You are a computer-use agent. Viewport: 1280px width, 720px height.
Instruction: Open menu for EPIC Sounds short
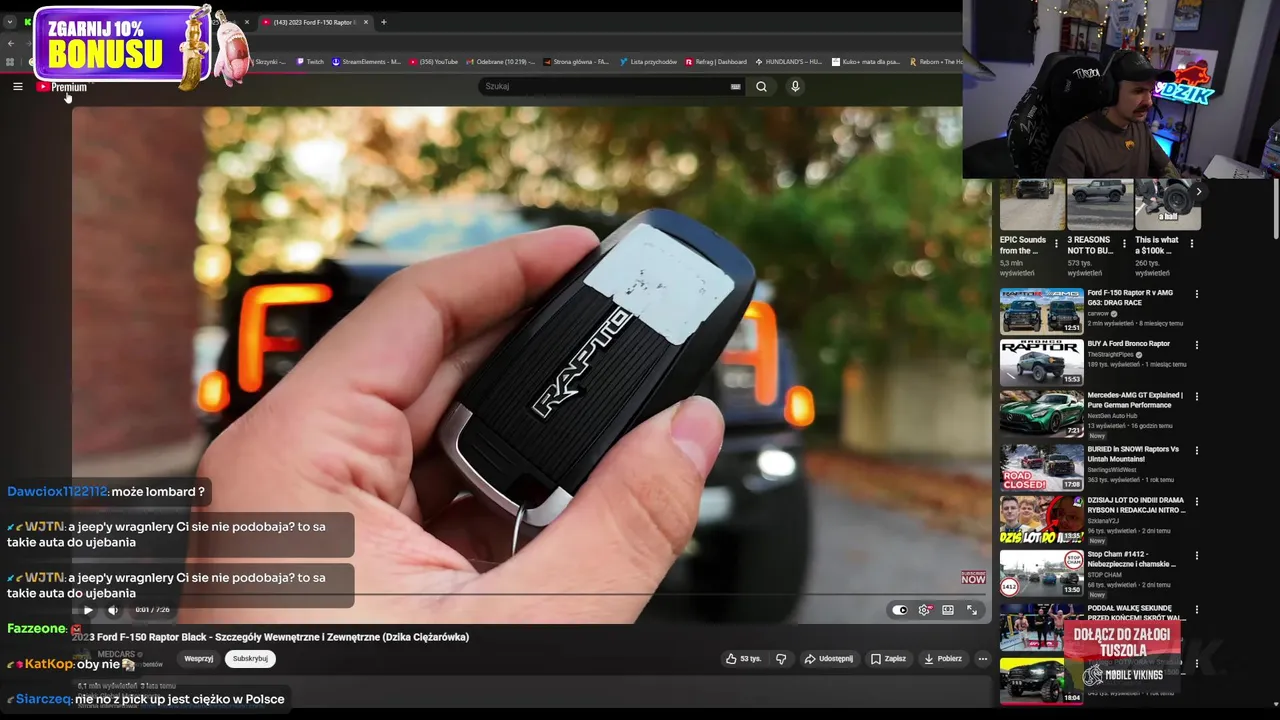click(1056, 244)
